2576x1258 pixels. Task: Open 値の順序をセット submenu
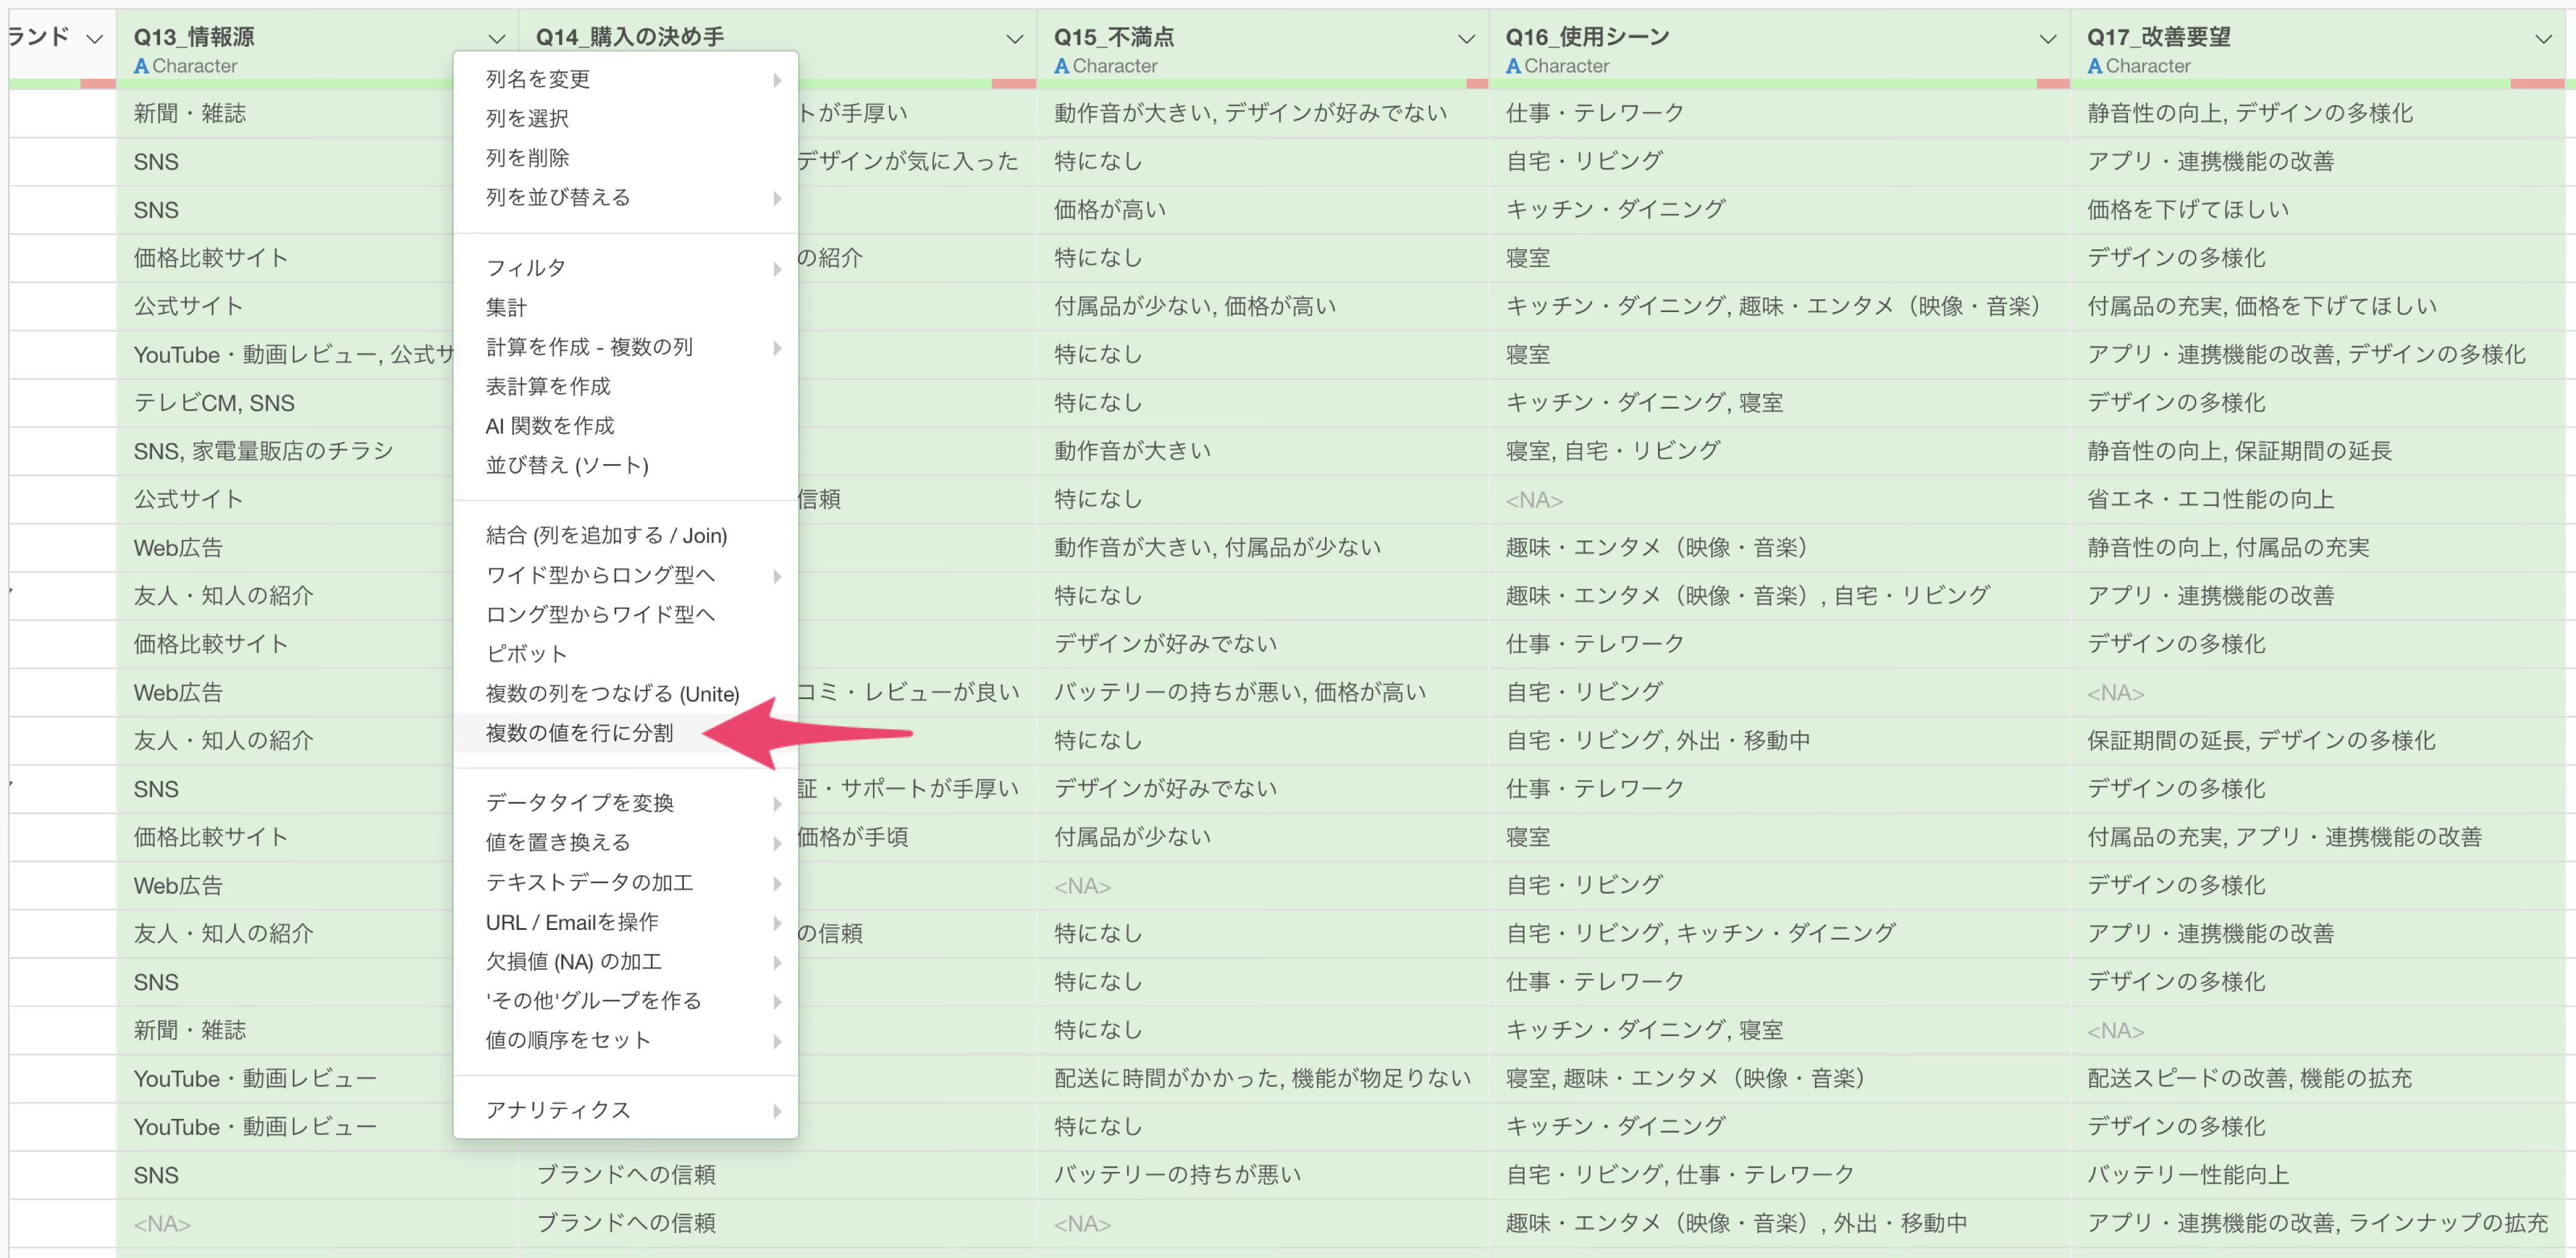[626, 1040]
